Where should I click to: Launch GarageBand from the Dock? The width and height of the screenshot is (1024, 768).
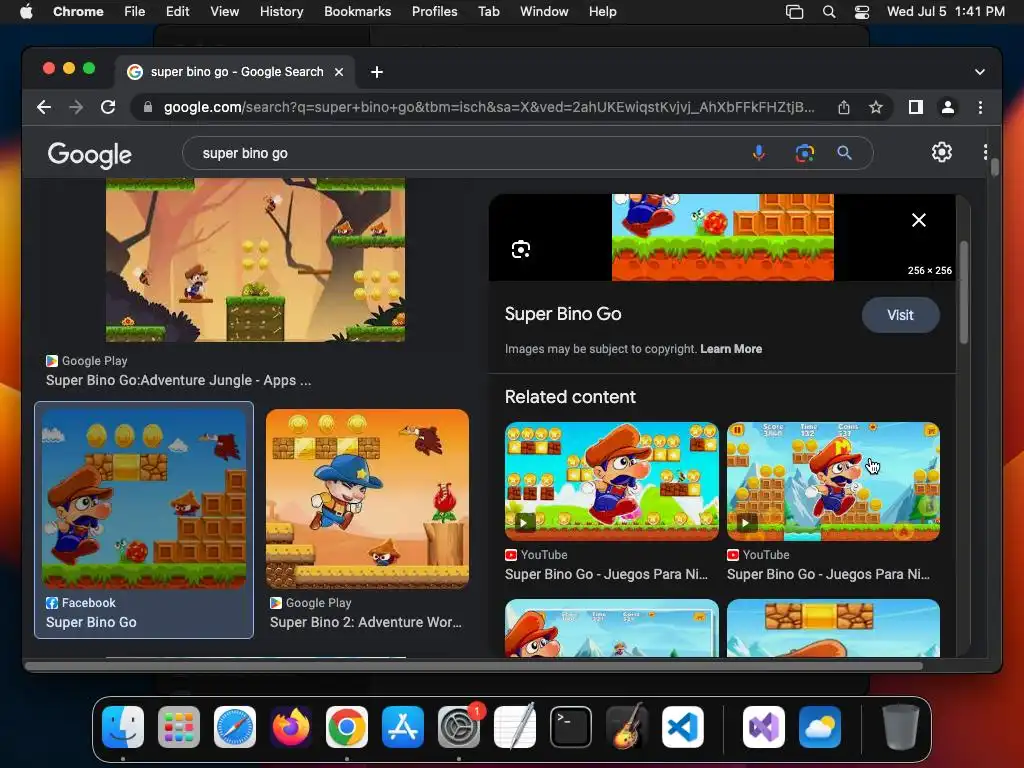[x=627, y=727]
